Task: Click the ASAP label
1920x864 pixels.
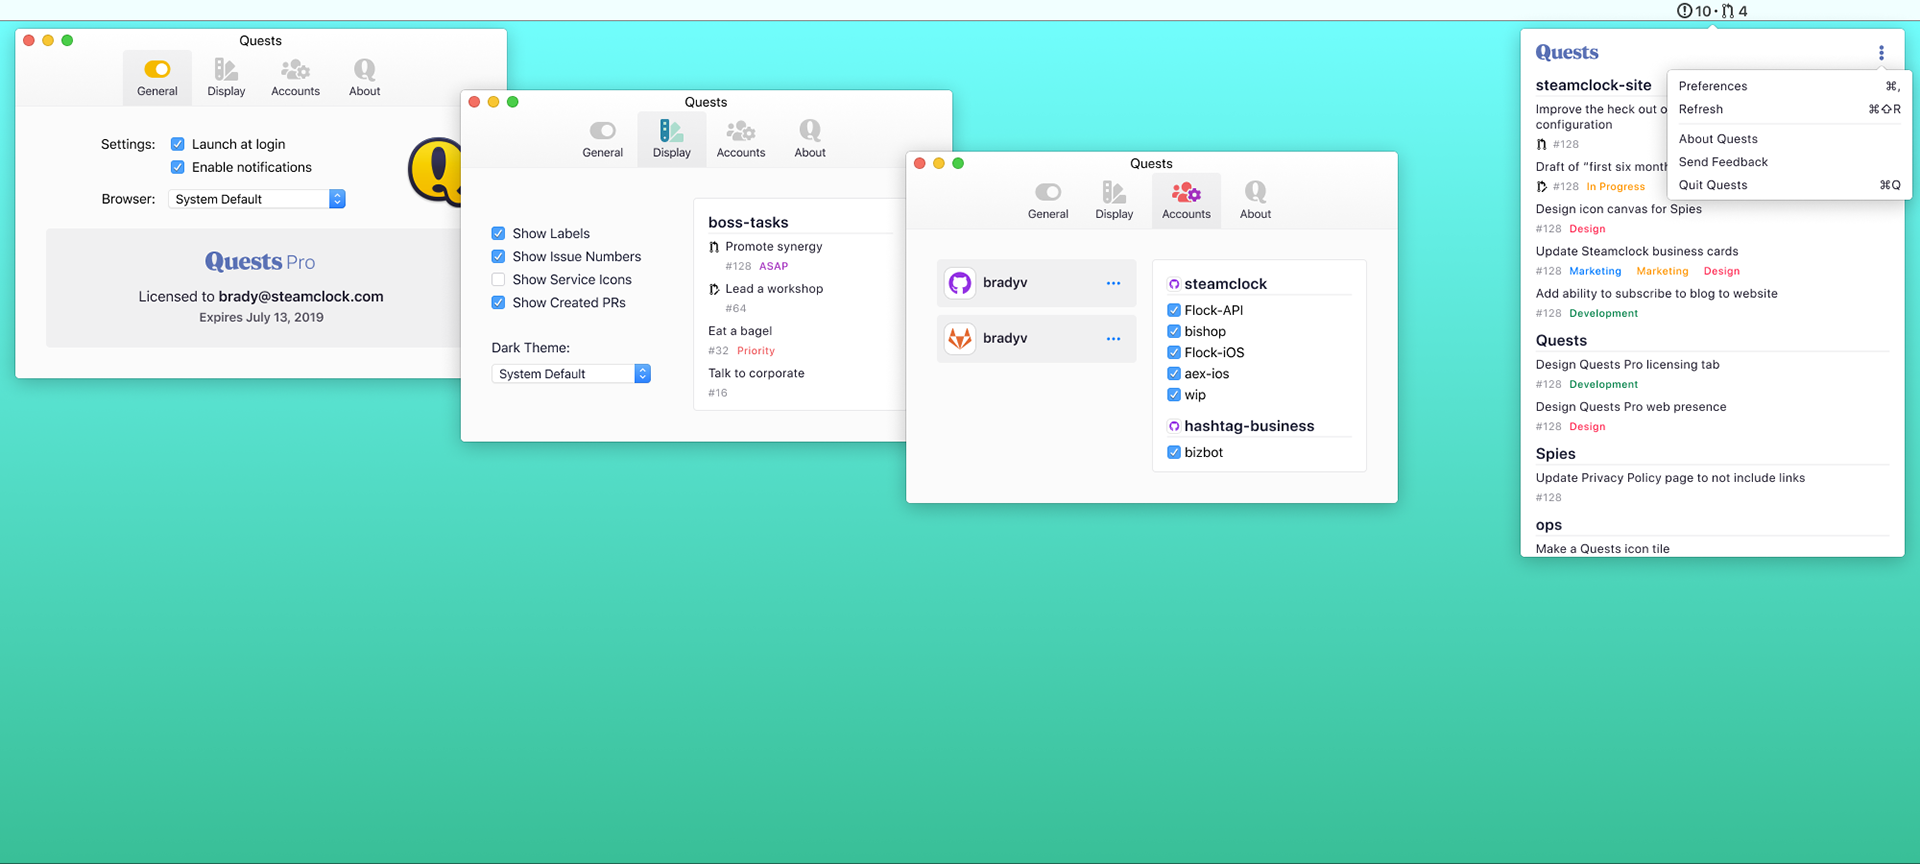Action: pyautogui.click(x=773, y=266)
